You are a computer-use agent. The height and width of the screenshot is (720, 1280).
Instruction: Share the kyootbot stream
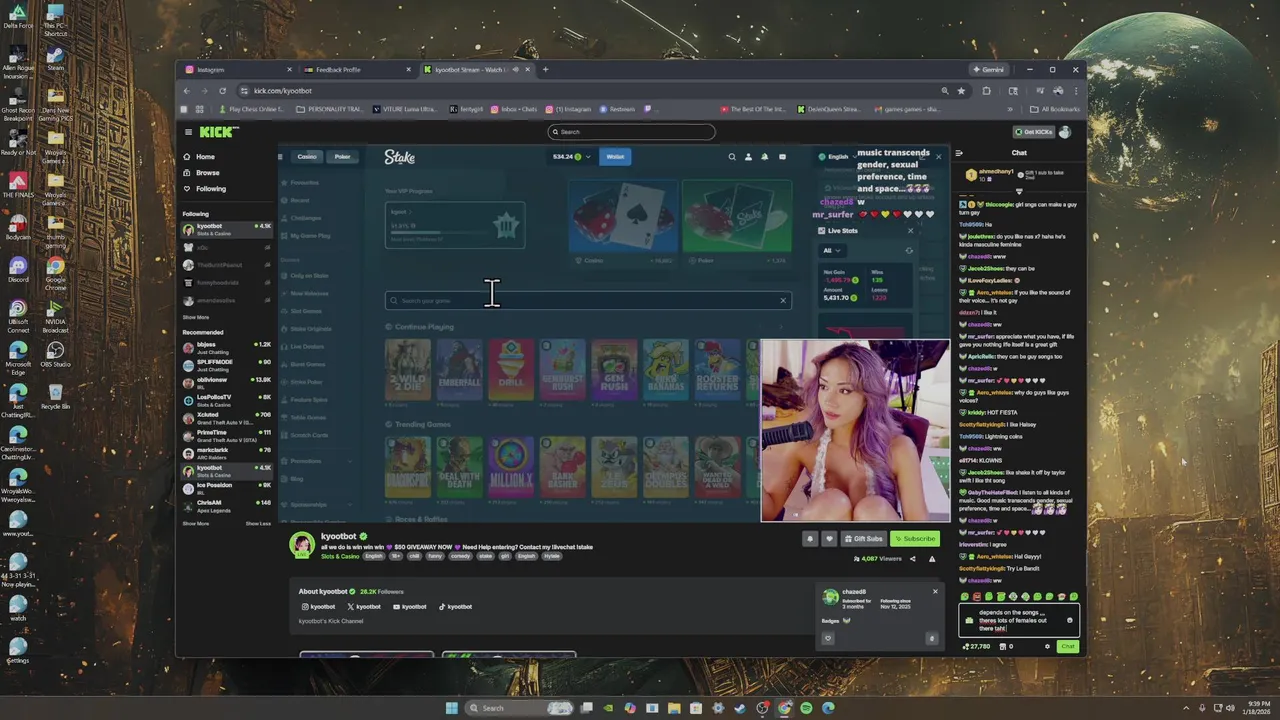click(x=912, y=559)
